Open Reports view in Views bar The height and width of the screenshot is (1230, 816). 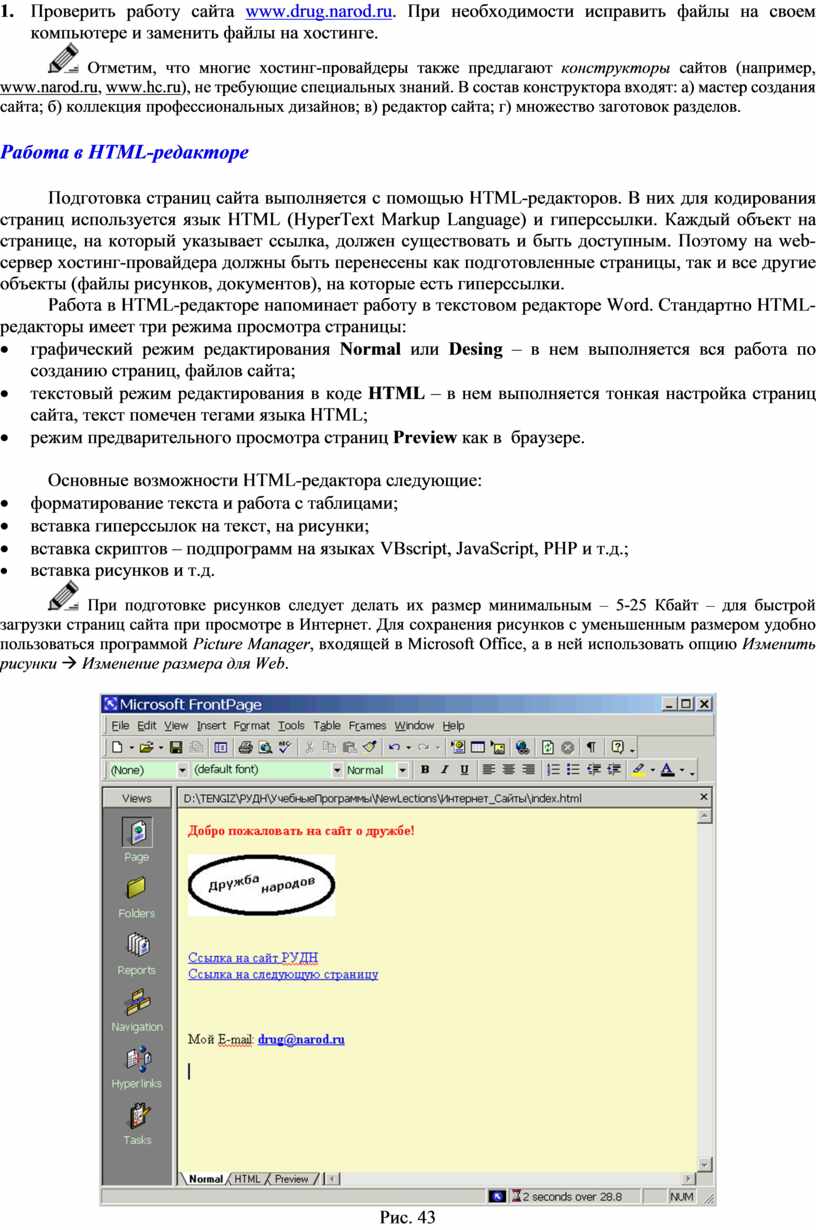pos(137,954)
